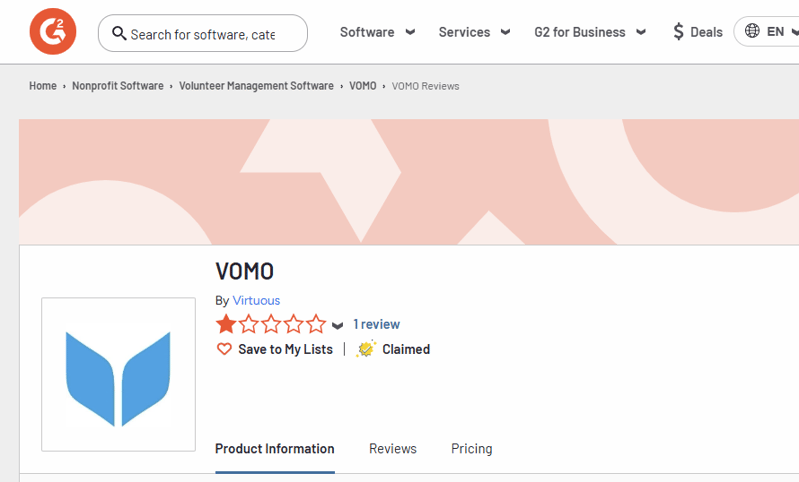Expand G2 for Business chevron
Screen dimensions: 799x482
pos(641,32)
